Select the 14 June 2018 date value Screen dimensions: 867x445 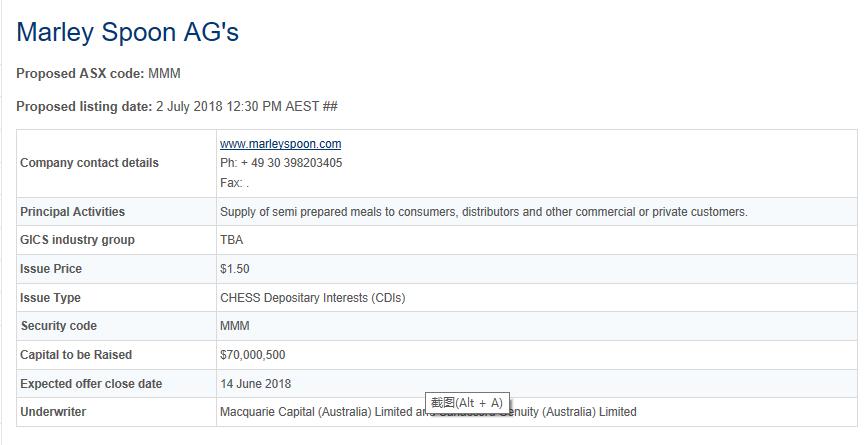coord(255,384)
